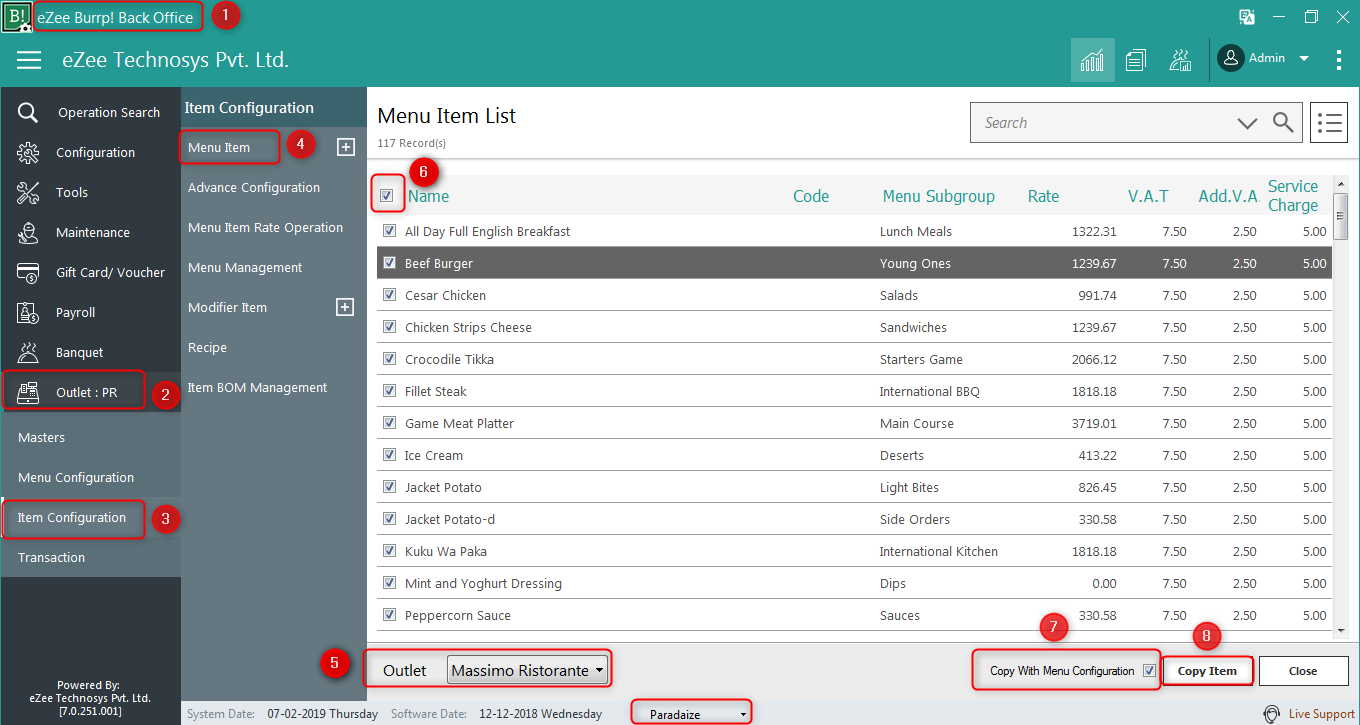
Task: Open Advance Configuration submenu
Action: (254, 187)
